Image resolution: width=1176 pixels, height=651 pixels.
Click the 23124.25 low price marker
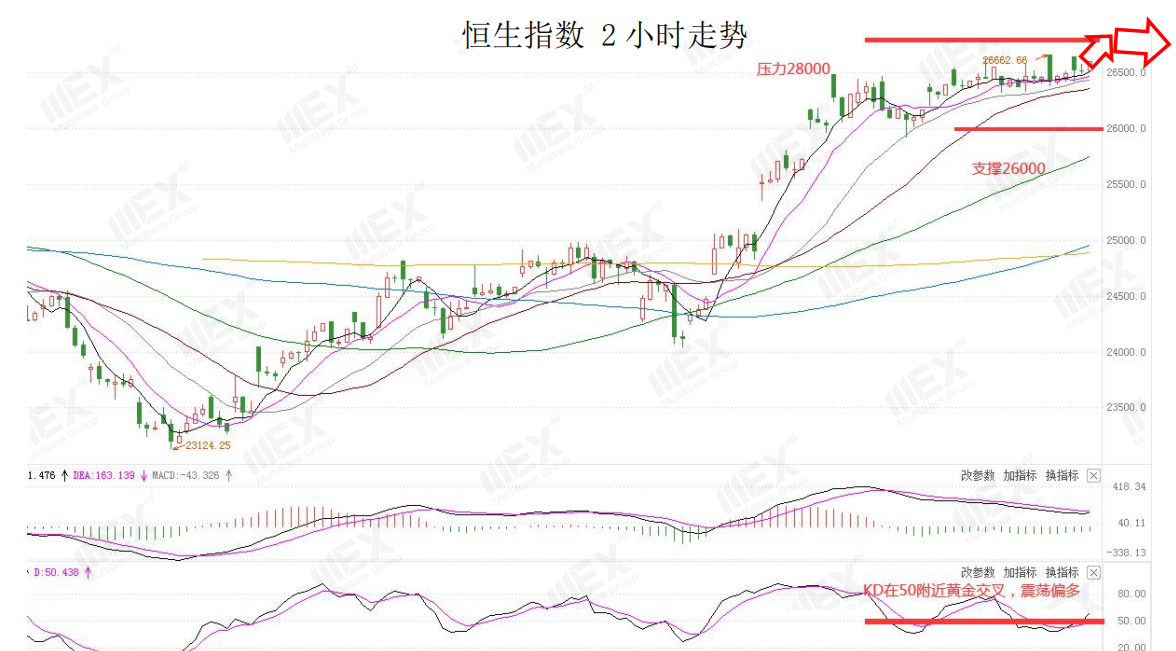[207, 446]
